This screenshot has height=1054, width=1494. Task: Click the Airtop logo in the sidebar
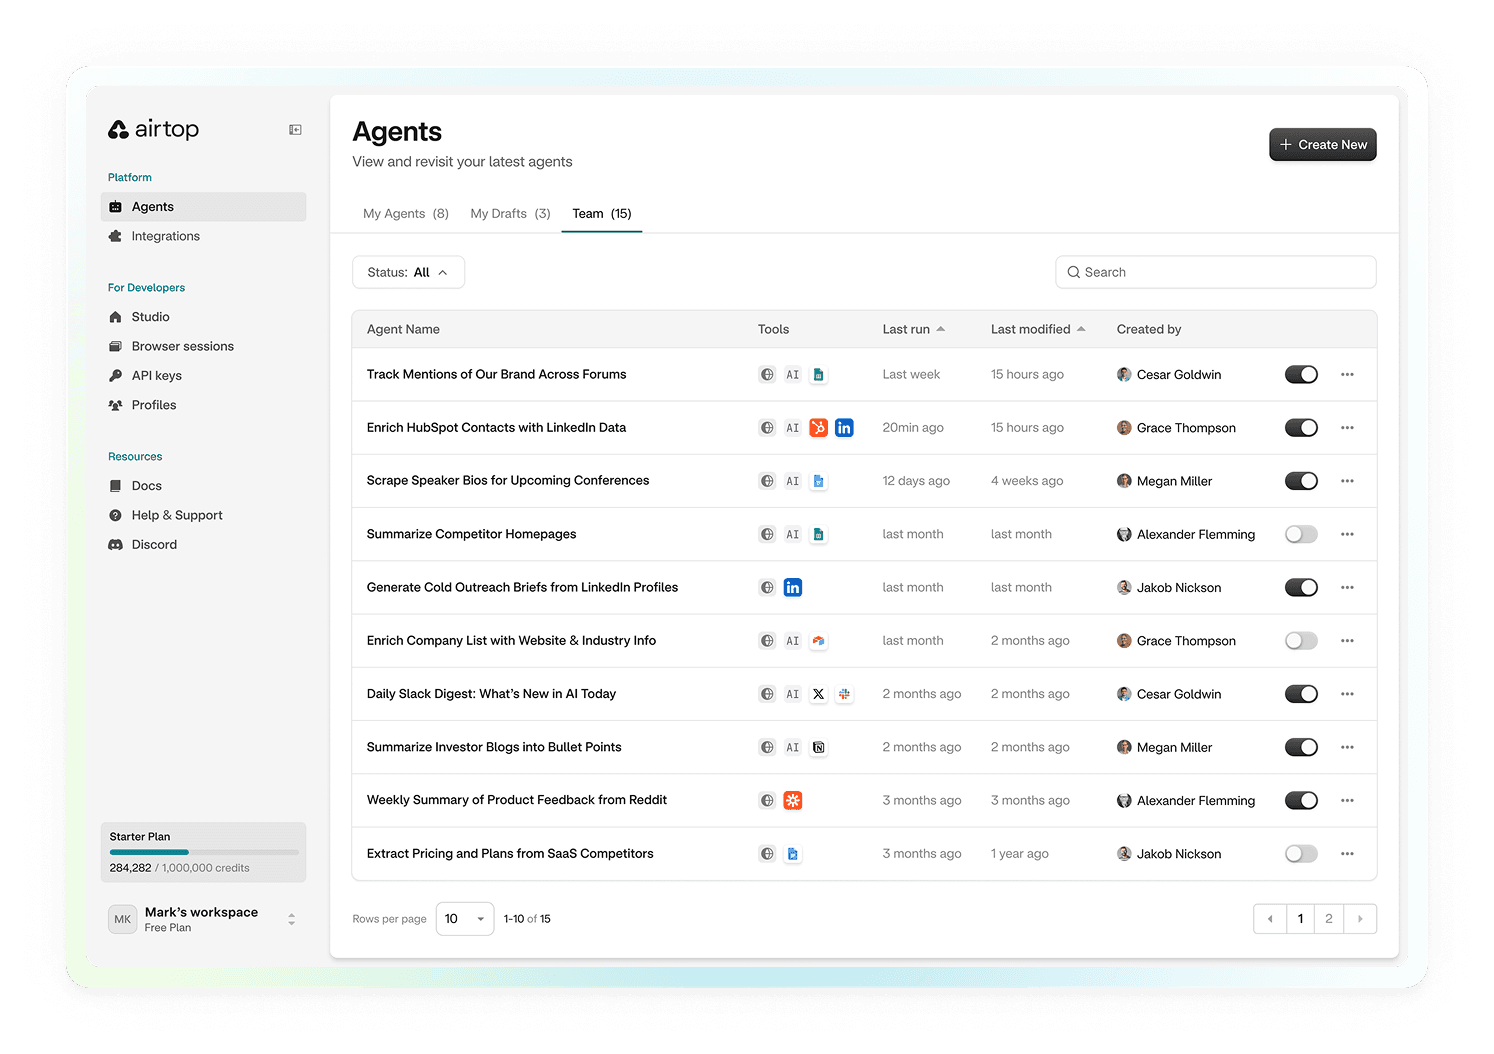152,129
